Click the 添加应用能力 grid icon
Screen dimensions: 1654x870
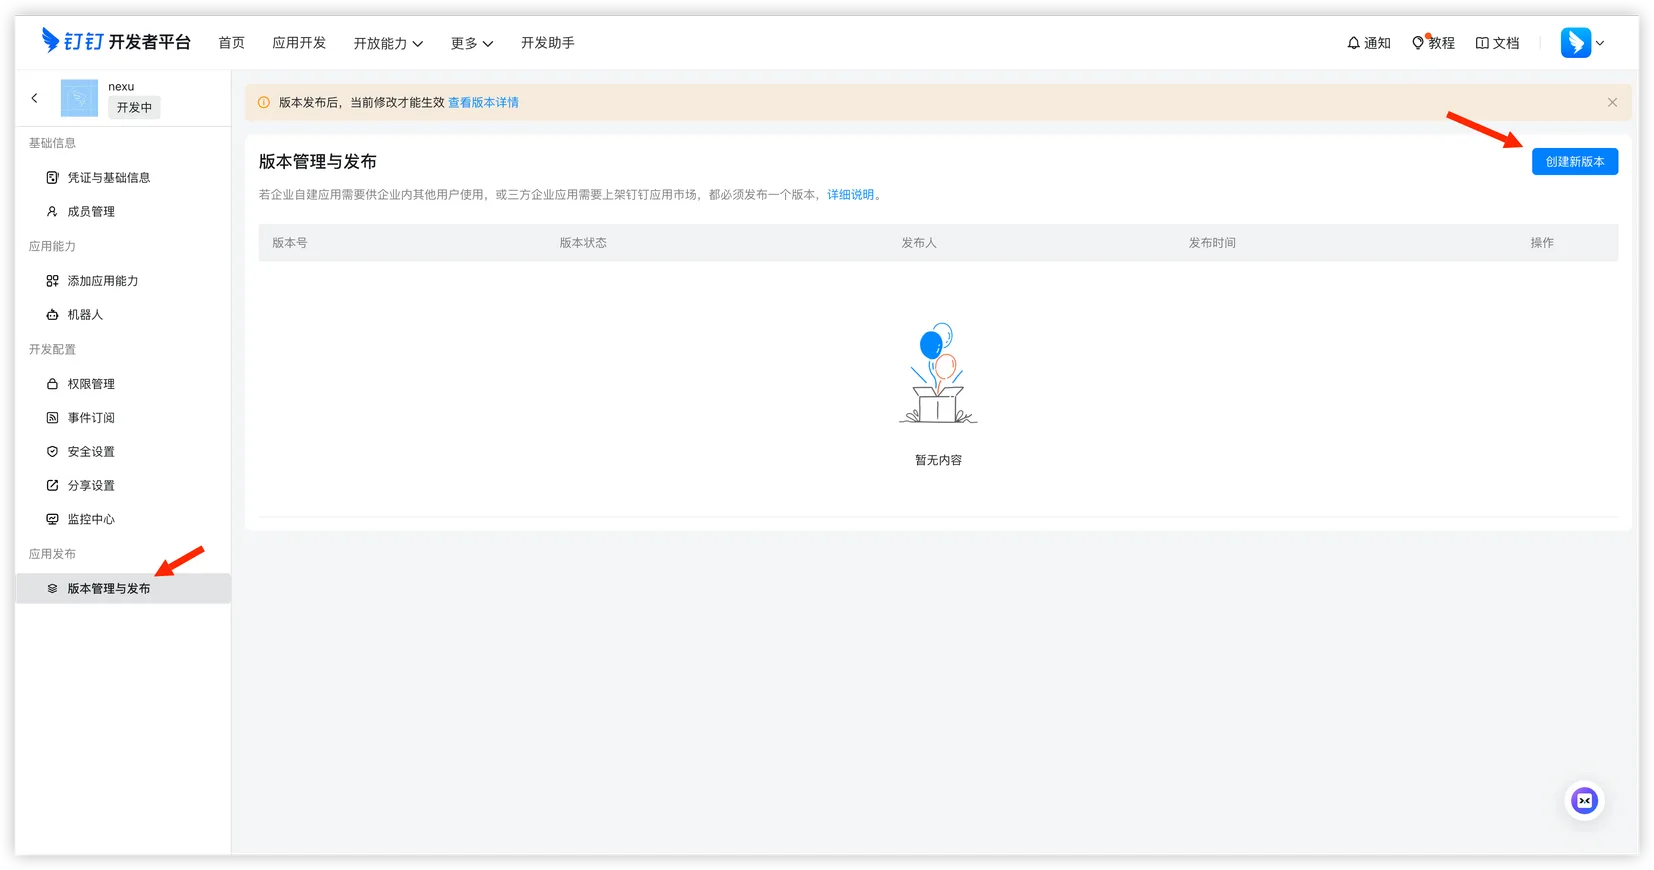point(52,281)
